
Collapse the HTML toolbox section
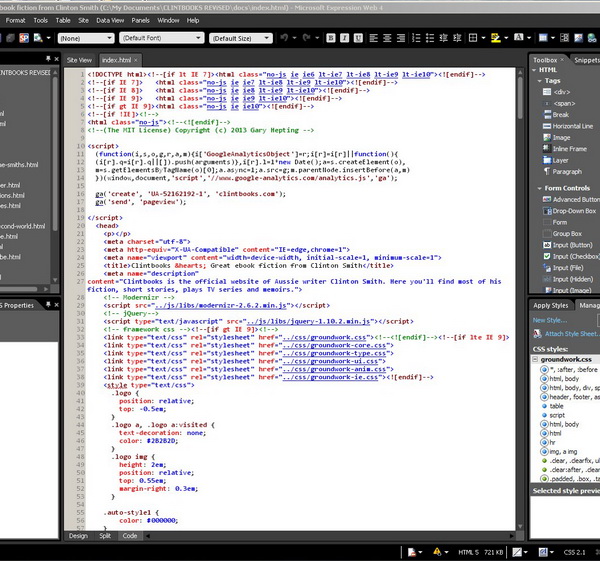pyautogui.click(x=534, y=70)
